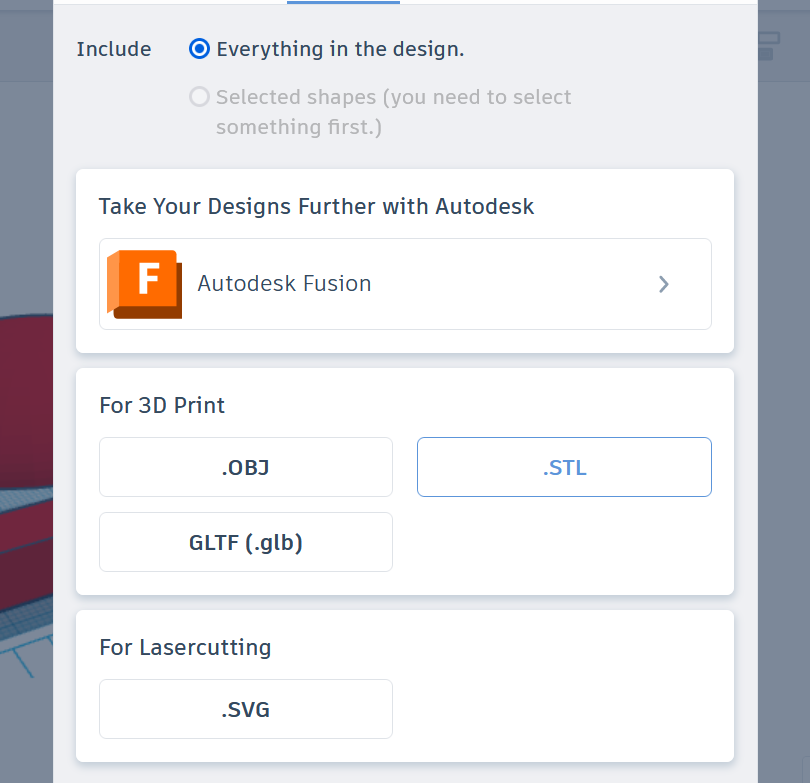Choose the "Selected shapes" radio option
810x783 pixels.
click(x=199, y=97)
